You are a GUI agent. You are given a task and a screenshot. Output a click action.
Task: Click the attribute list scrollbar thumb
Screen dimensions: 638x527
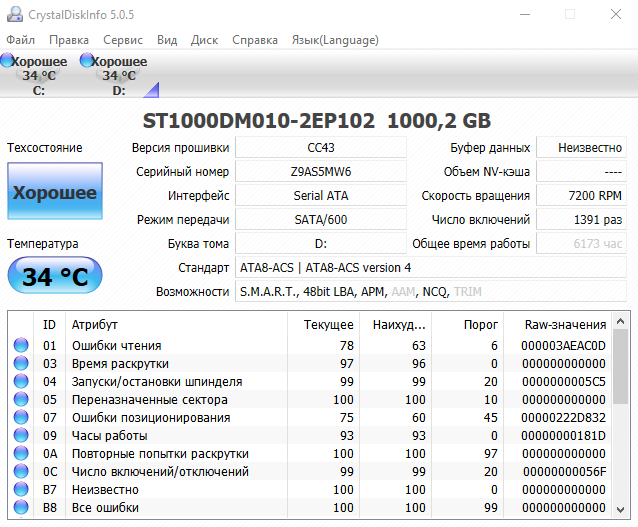point(621,367)
